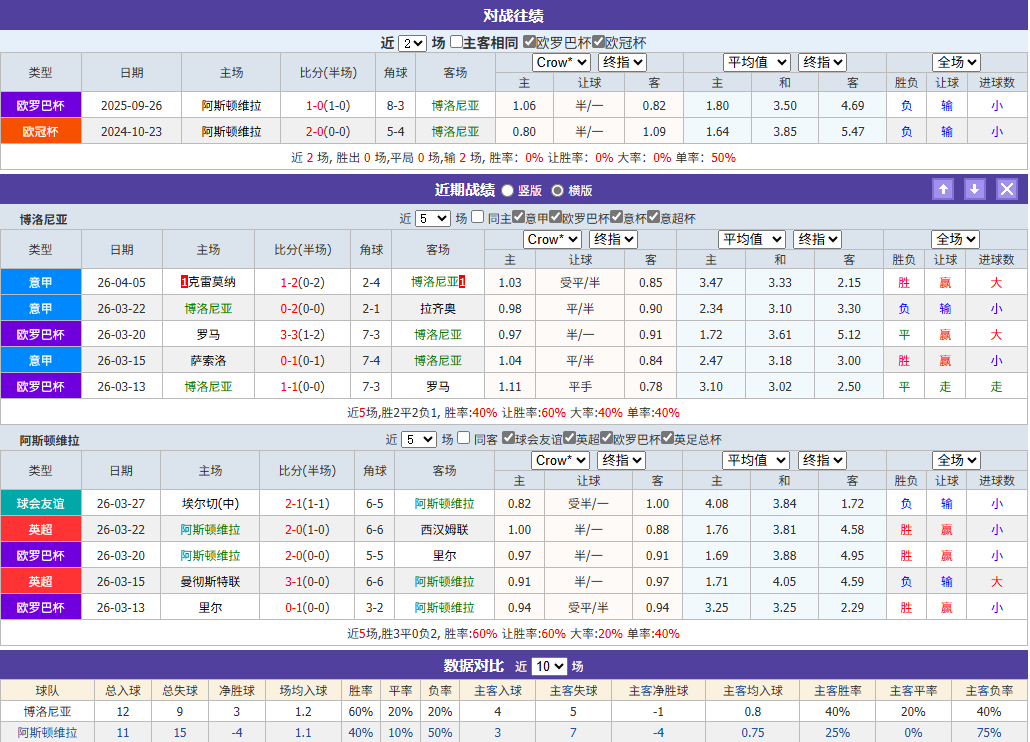Check the 同主 checkbox
The image size is (1030, 742).
[477, 216]
